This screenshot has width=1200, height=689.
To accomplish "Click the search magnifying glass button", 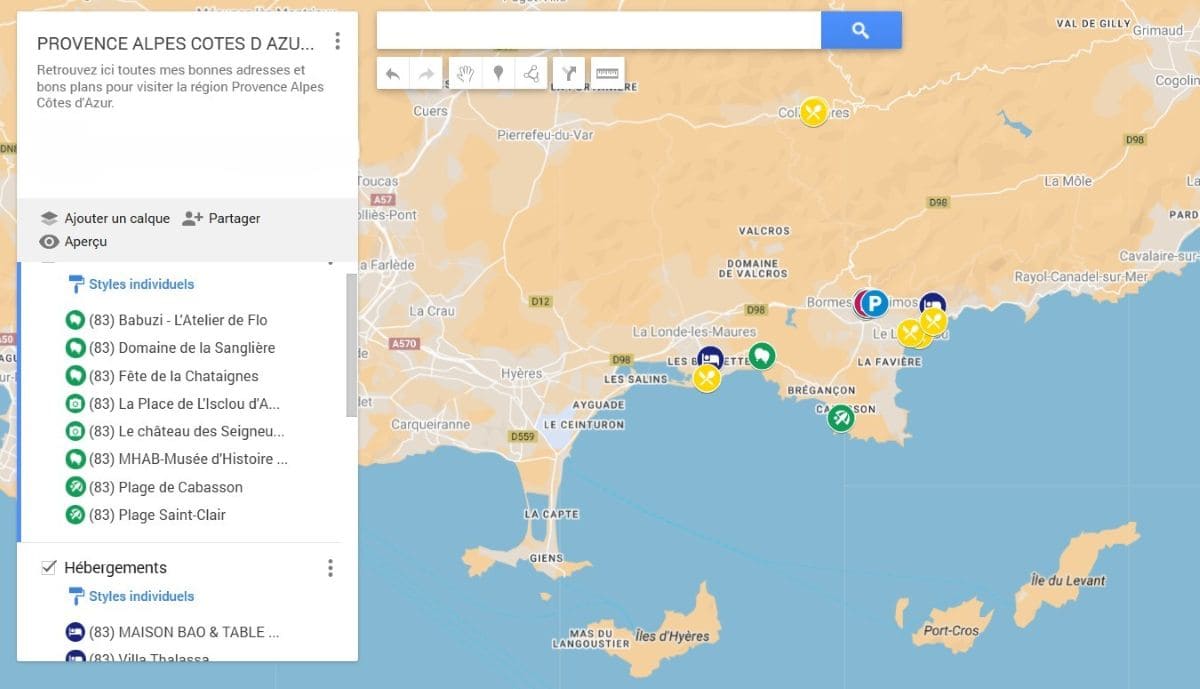I will (861, 30).
